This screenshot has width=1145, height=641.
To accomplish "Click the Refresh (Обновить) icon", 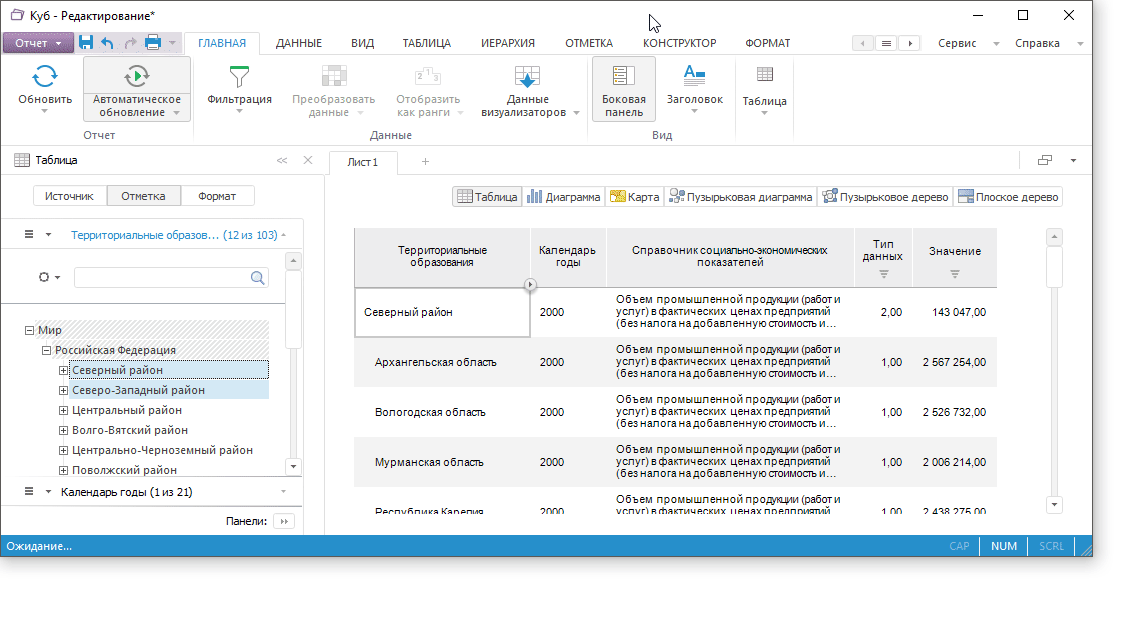I will click(45, 78).
